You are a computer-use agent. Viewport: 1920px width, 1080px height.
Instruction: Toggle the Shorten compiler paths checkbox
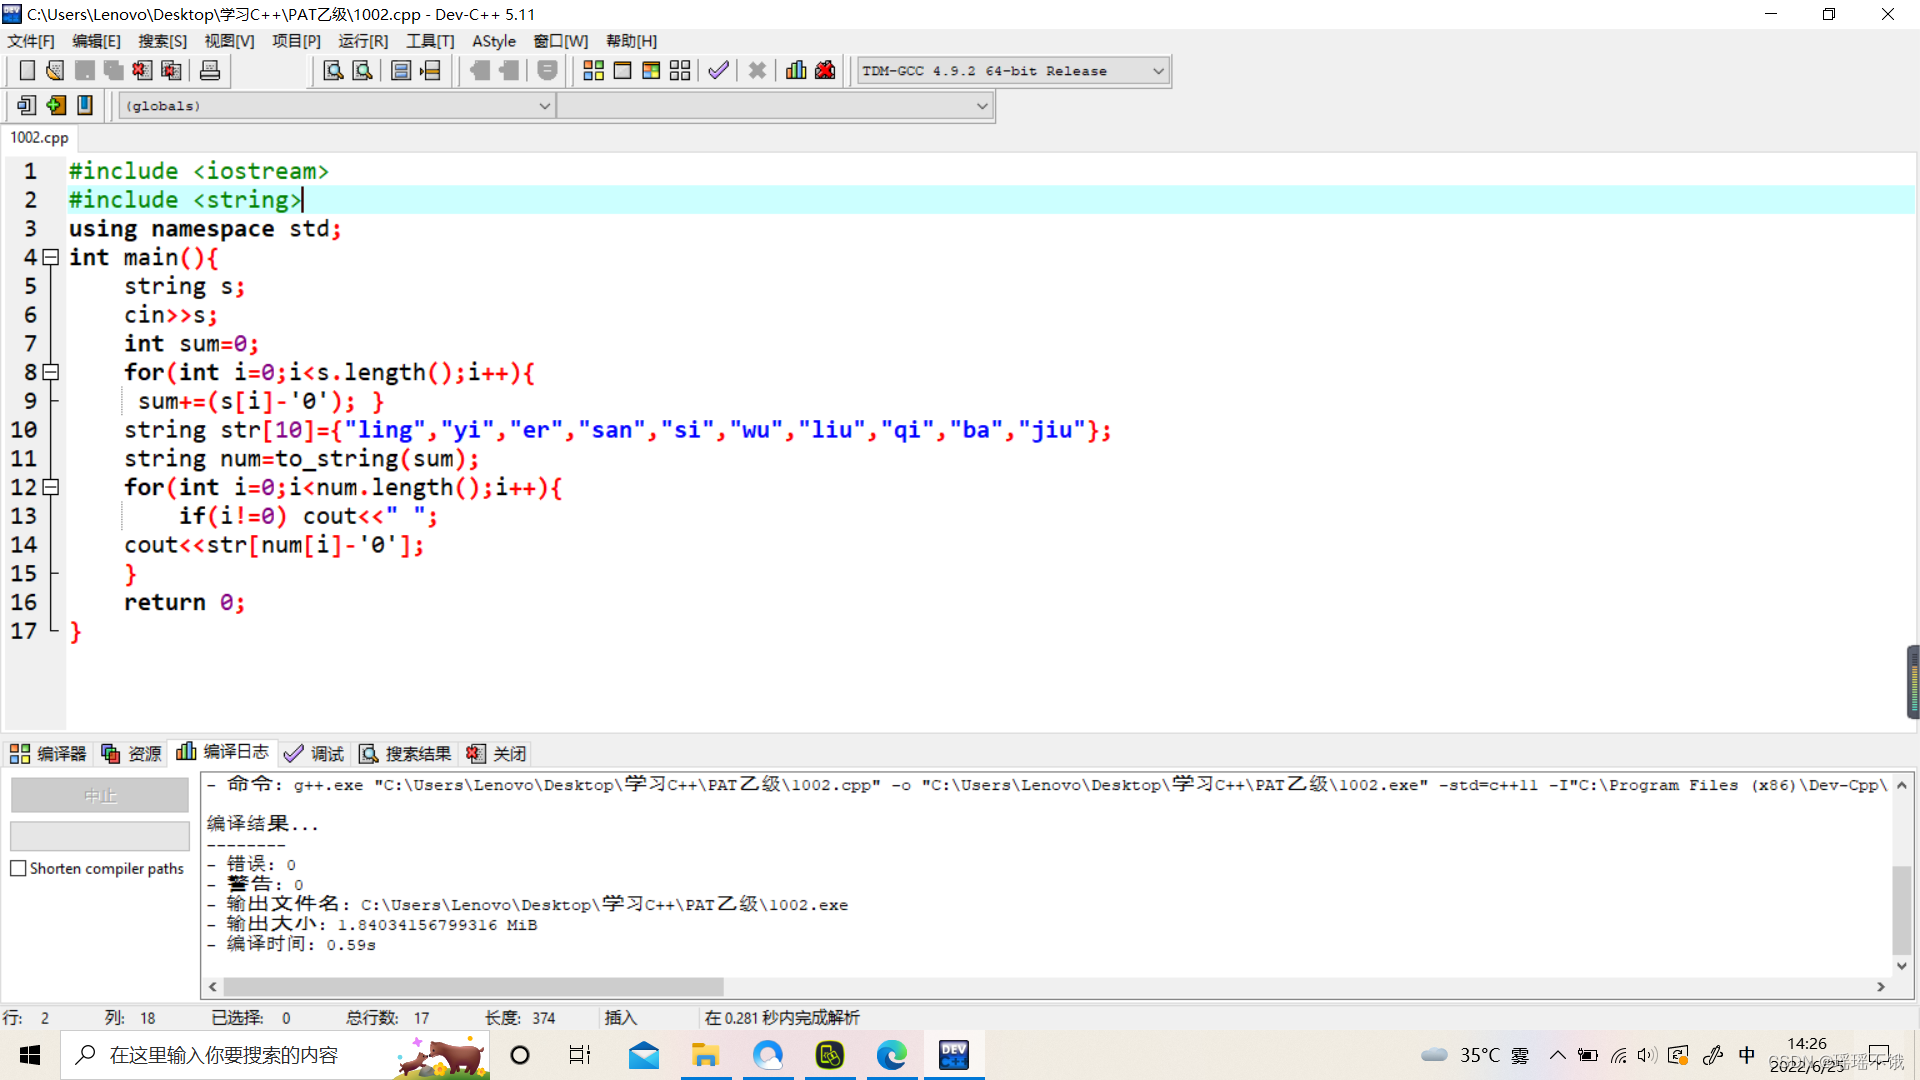pyautogui.click(x=19, y=868)
